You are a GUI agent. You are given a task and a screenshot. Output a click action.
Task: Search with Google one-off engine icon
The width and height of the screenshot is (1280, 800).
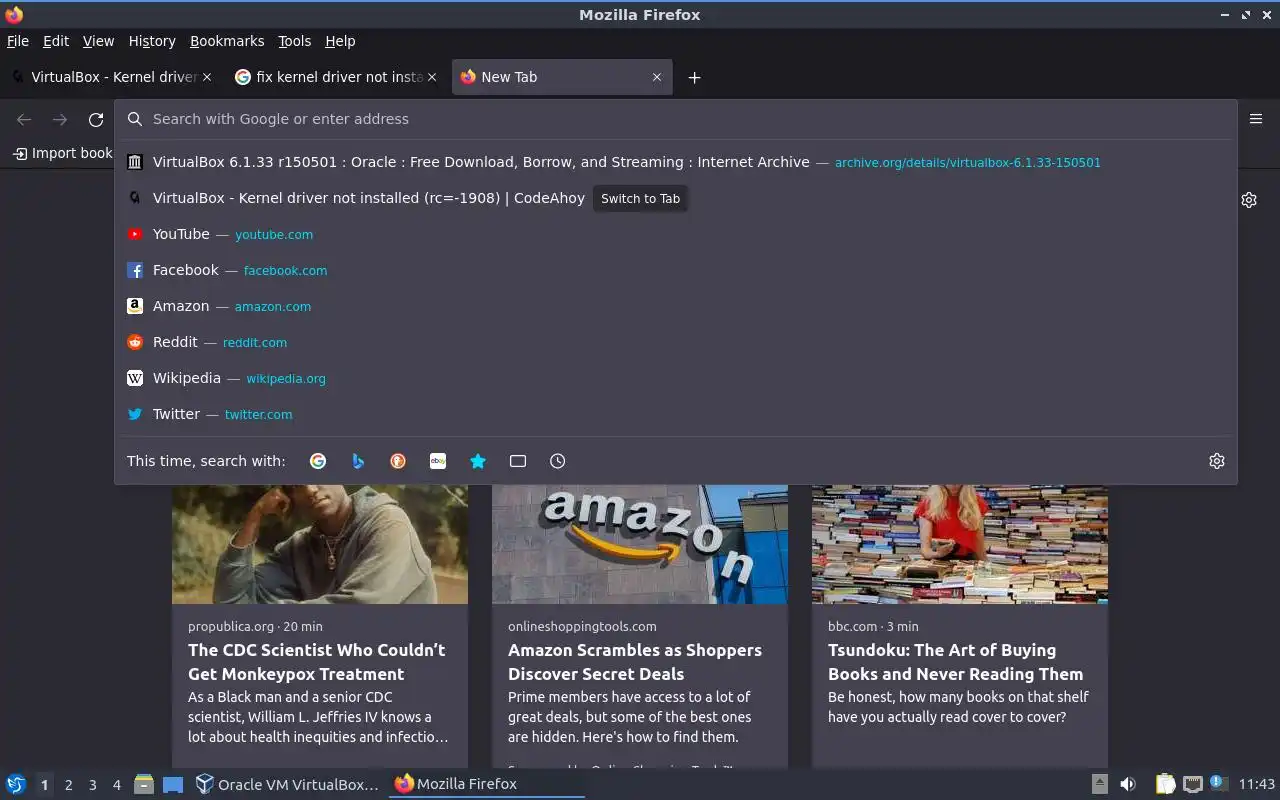(318, 461)
